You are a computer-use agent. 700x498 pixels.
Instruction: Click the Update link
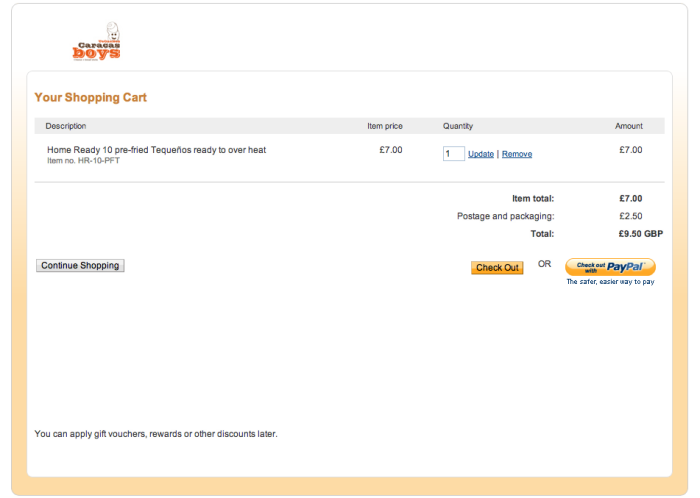tap(481, 154)
